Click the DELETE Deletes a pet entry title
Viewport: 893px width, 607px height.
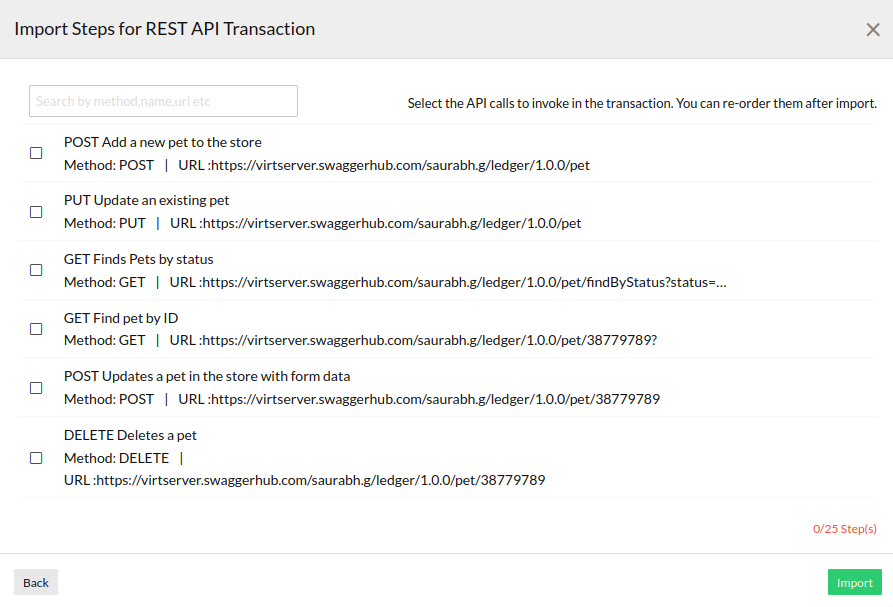coord(130,435)
